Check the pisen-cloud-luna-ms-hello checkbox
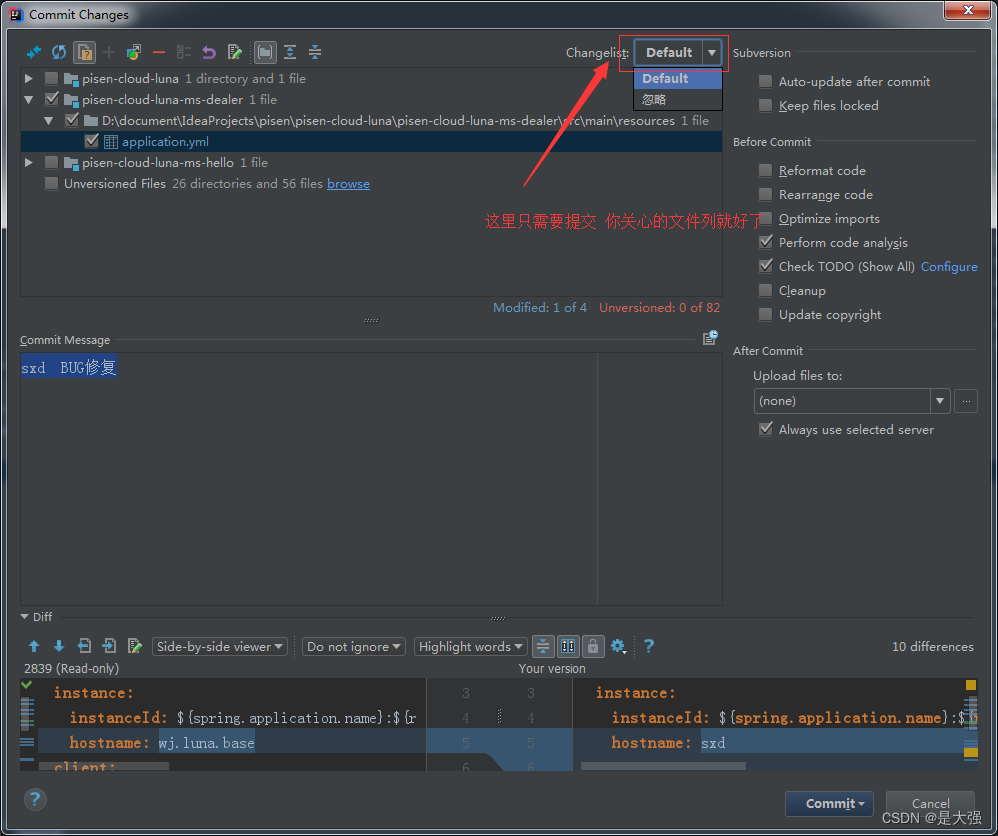 [52, 162]
